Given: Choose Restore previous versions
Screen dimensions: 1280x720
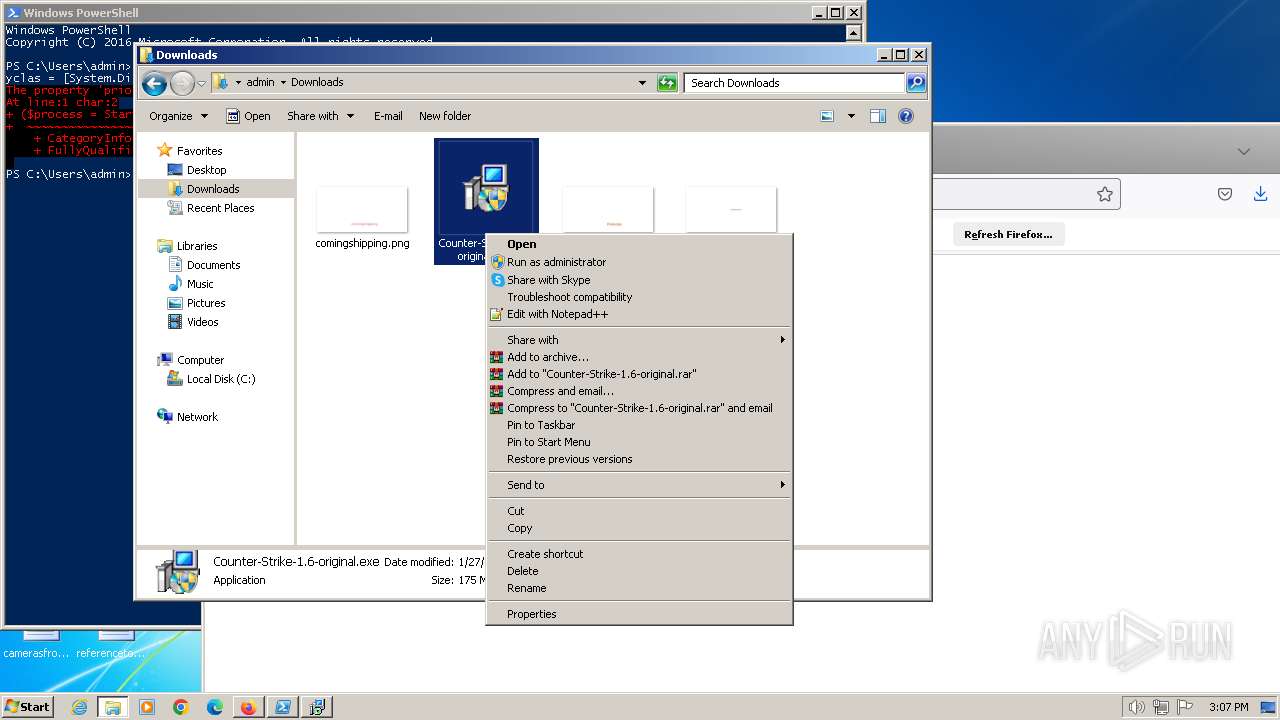Looking at the screenshot, I should (x=639, y=459).
